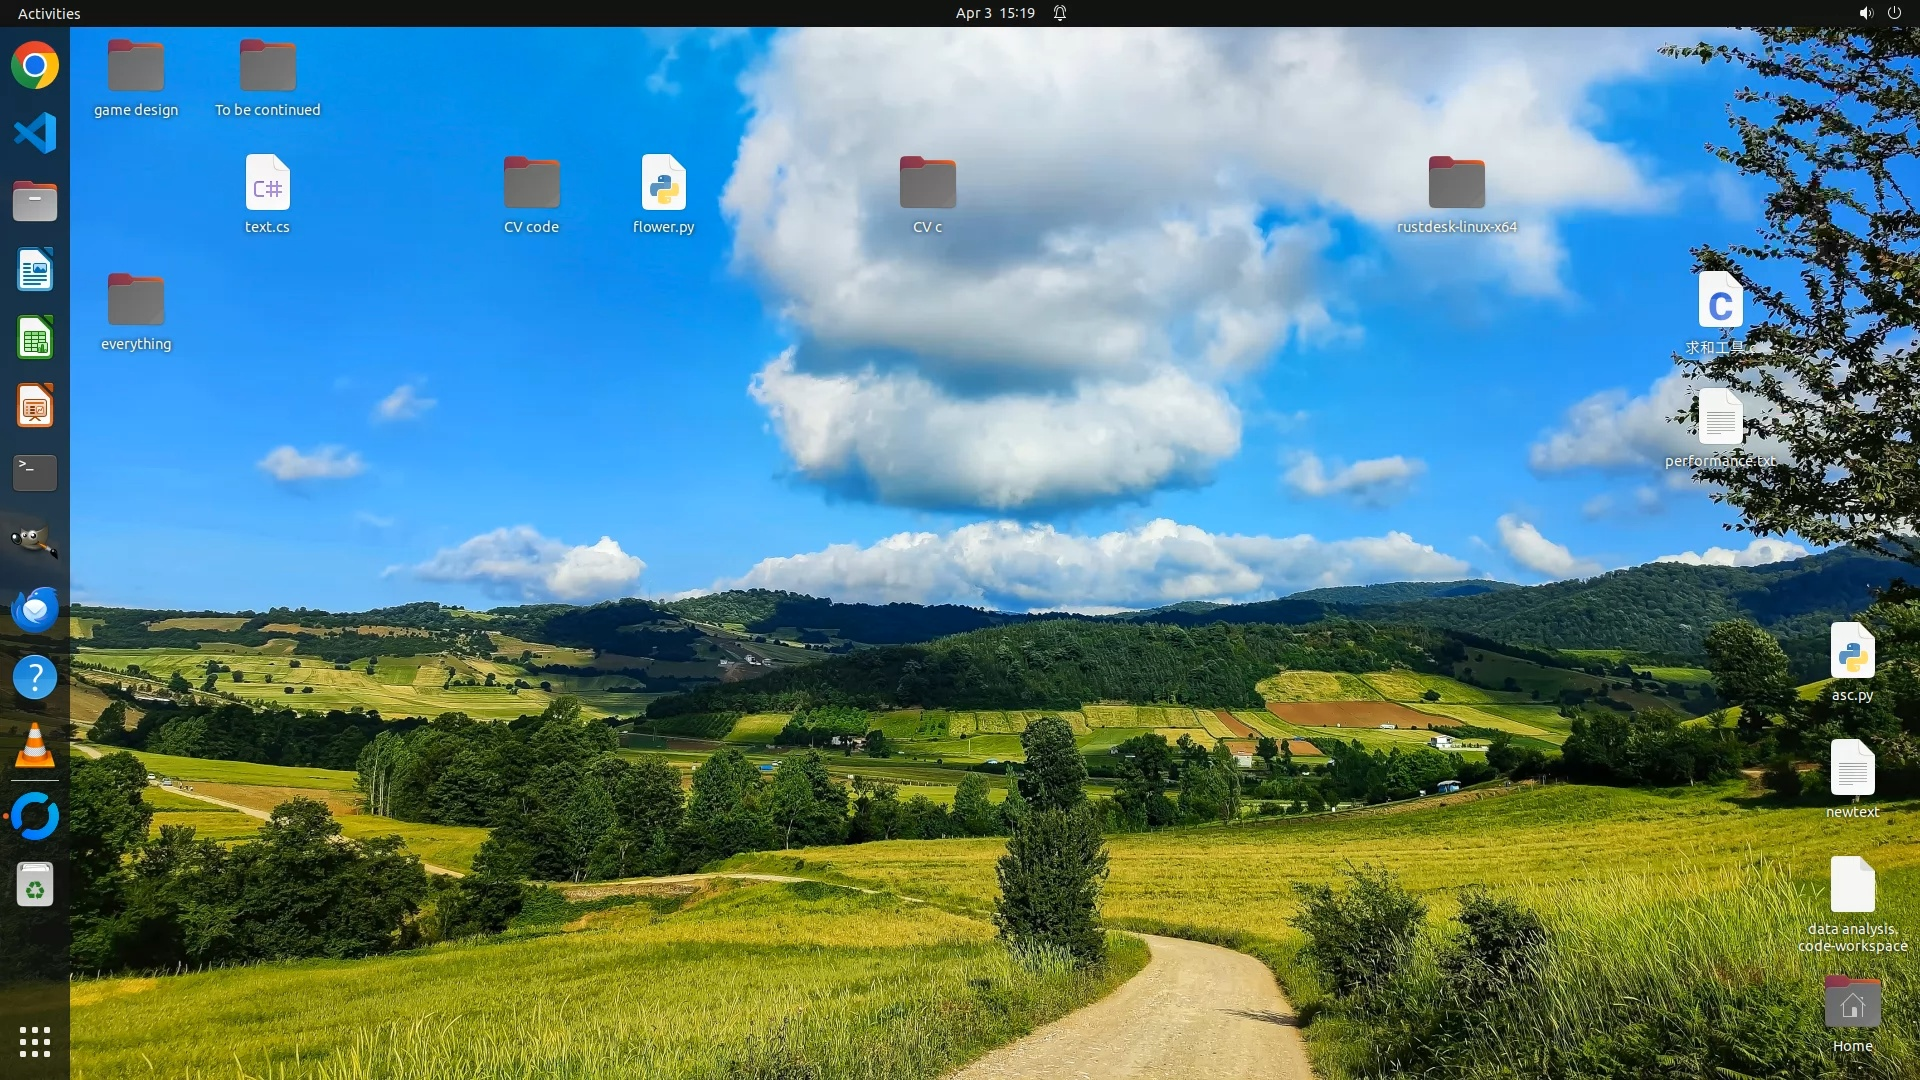
Task: Open the Files manager in dock
Action: (x=35, y=201)
